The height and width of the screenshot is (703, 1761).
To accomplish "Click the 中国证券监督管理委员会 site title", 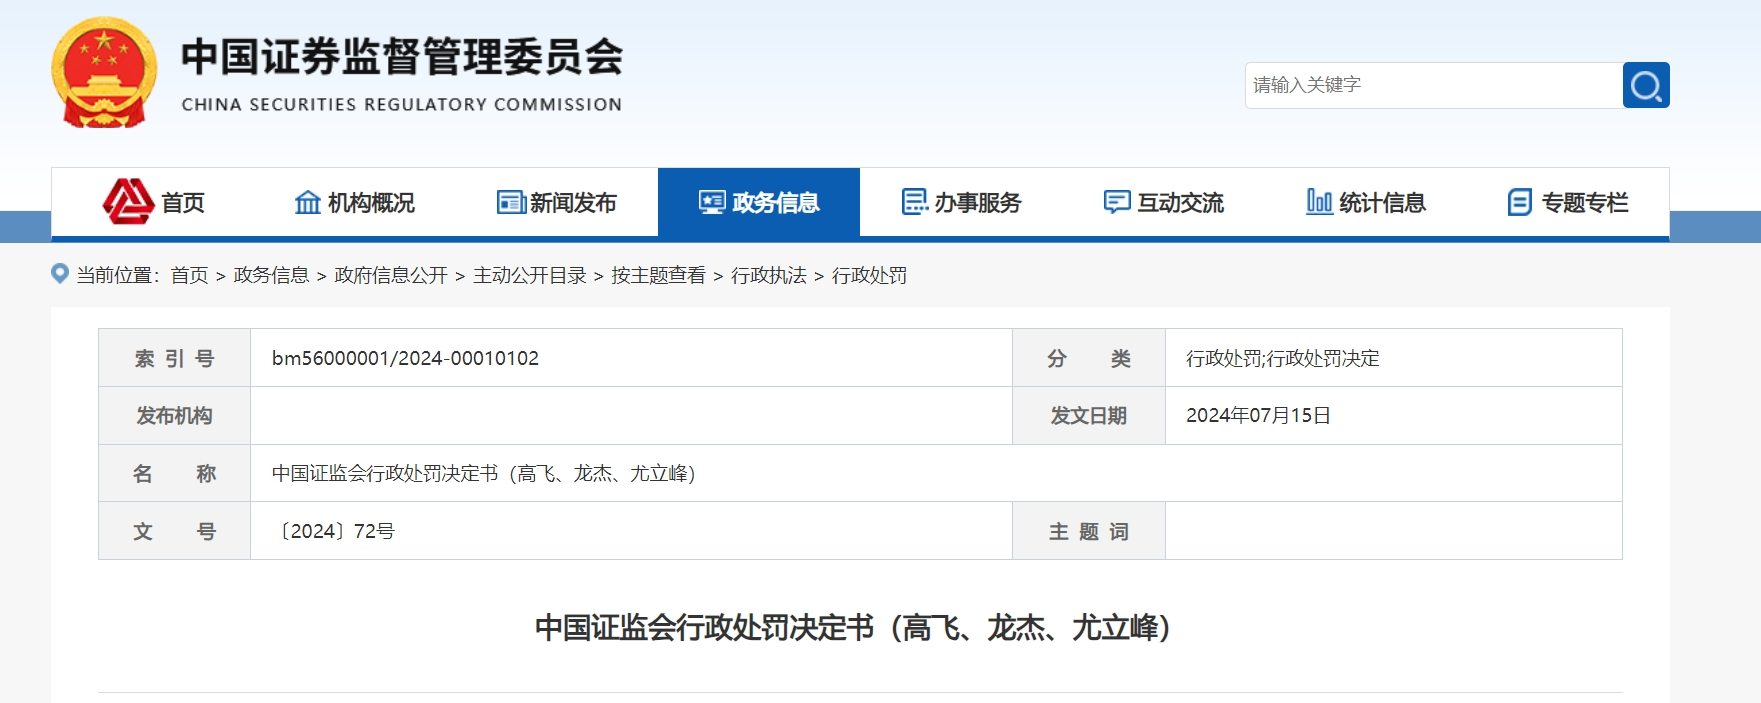I will tap(402, 56).
